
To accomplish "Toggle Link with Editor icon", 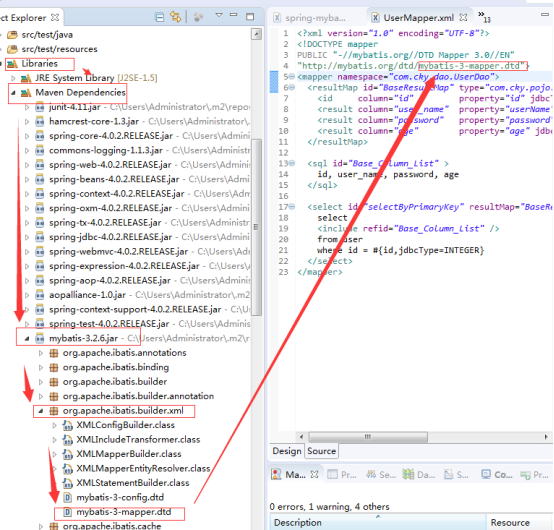I will (x=175, y=17).
